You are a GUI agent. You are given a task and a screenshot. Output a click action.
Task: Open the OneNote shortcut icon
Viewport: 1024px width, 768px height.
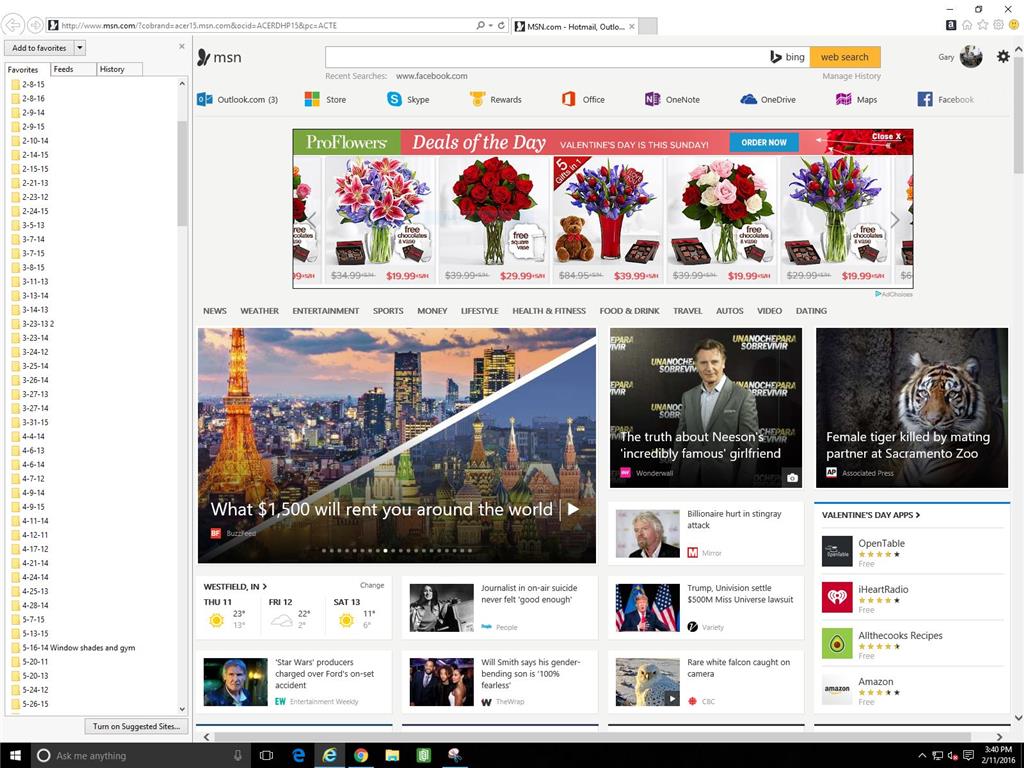[652, 99]
